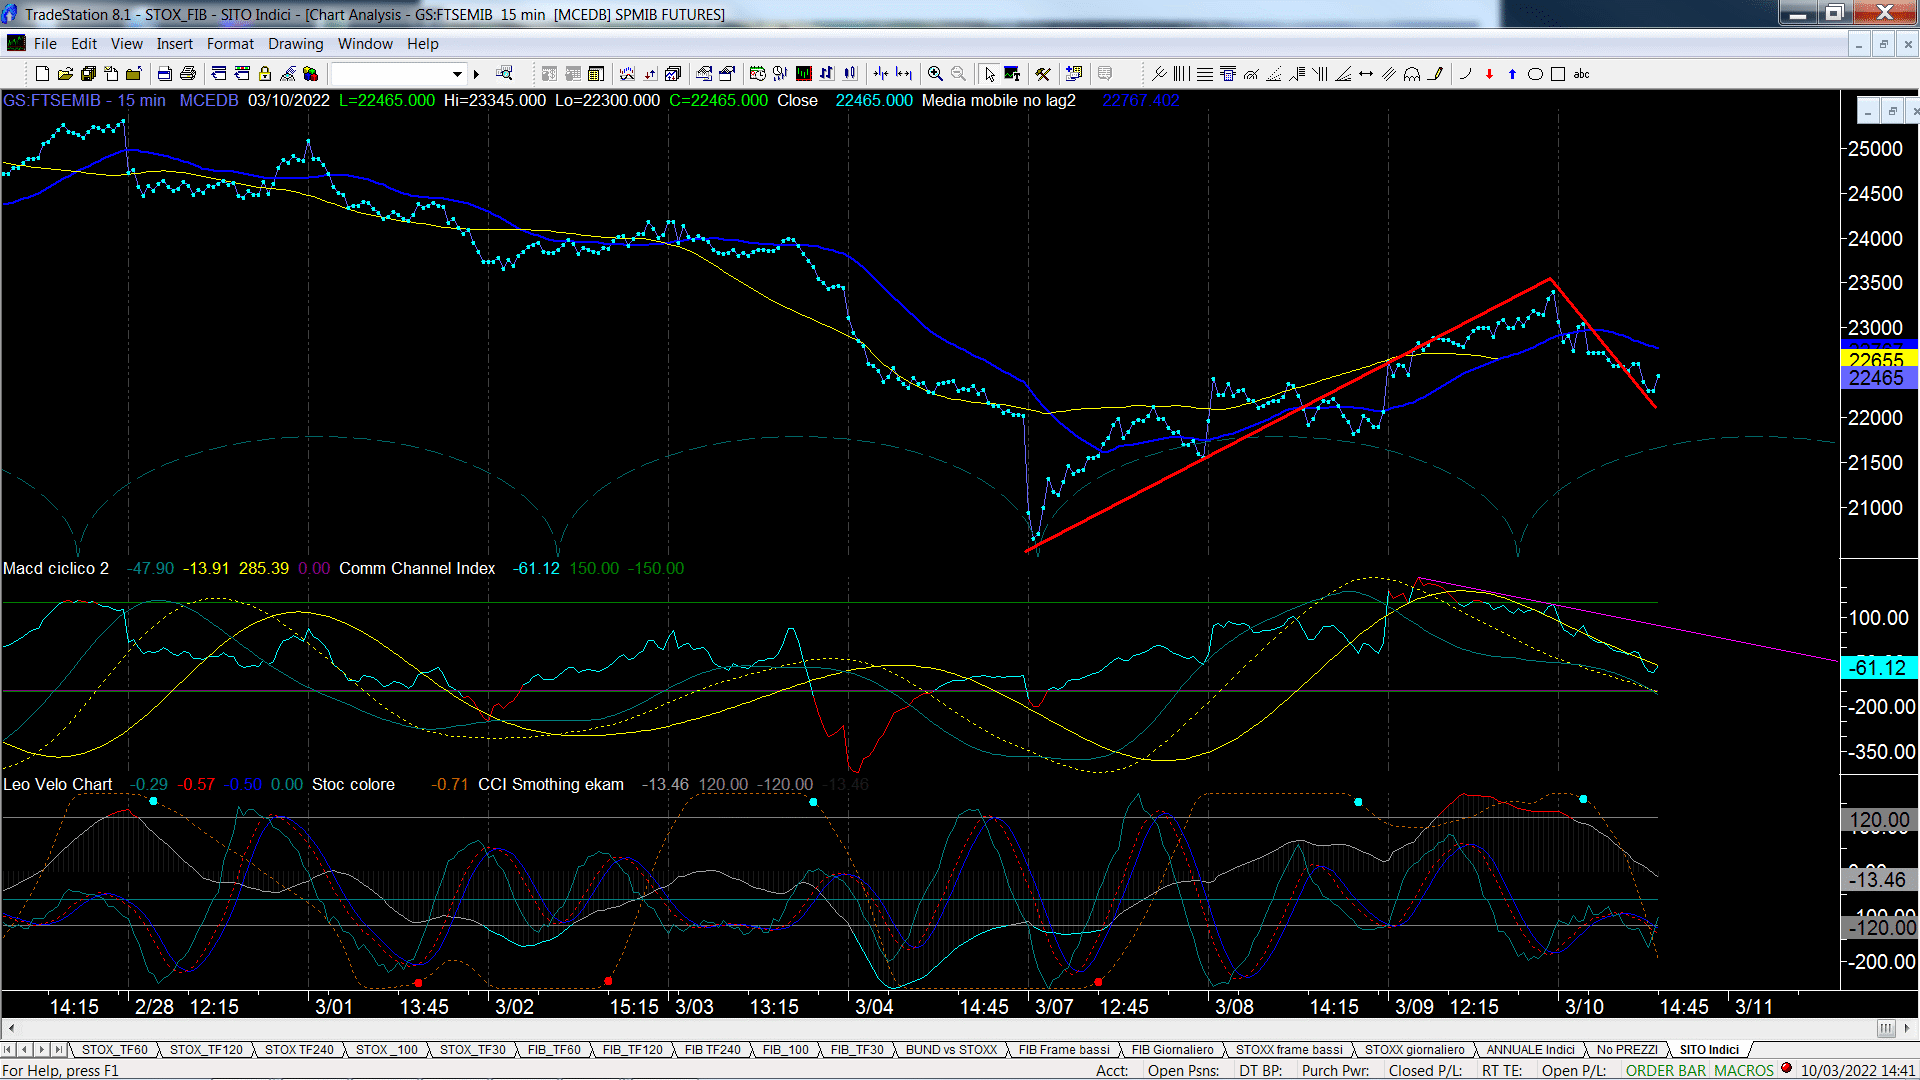The width and height of the screenshot is (1920, 1080).
Task: Click the first-tab navigation arrow
Action: (x=8, y=1049)
